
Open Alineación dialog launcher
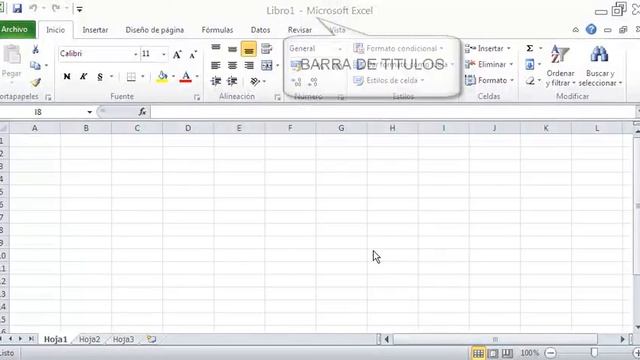tap(277, 97)
